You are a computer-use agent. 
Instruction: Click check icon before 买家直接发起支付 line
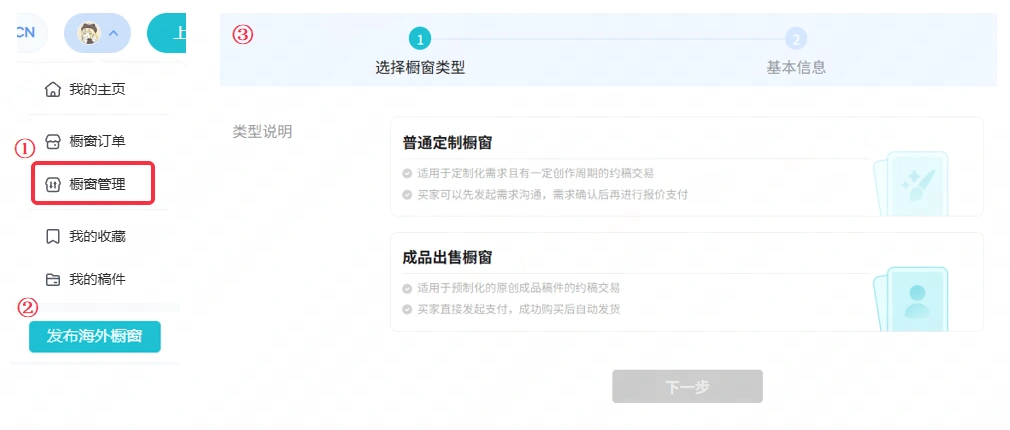click(x=407, y=310)
